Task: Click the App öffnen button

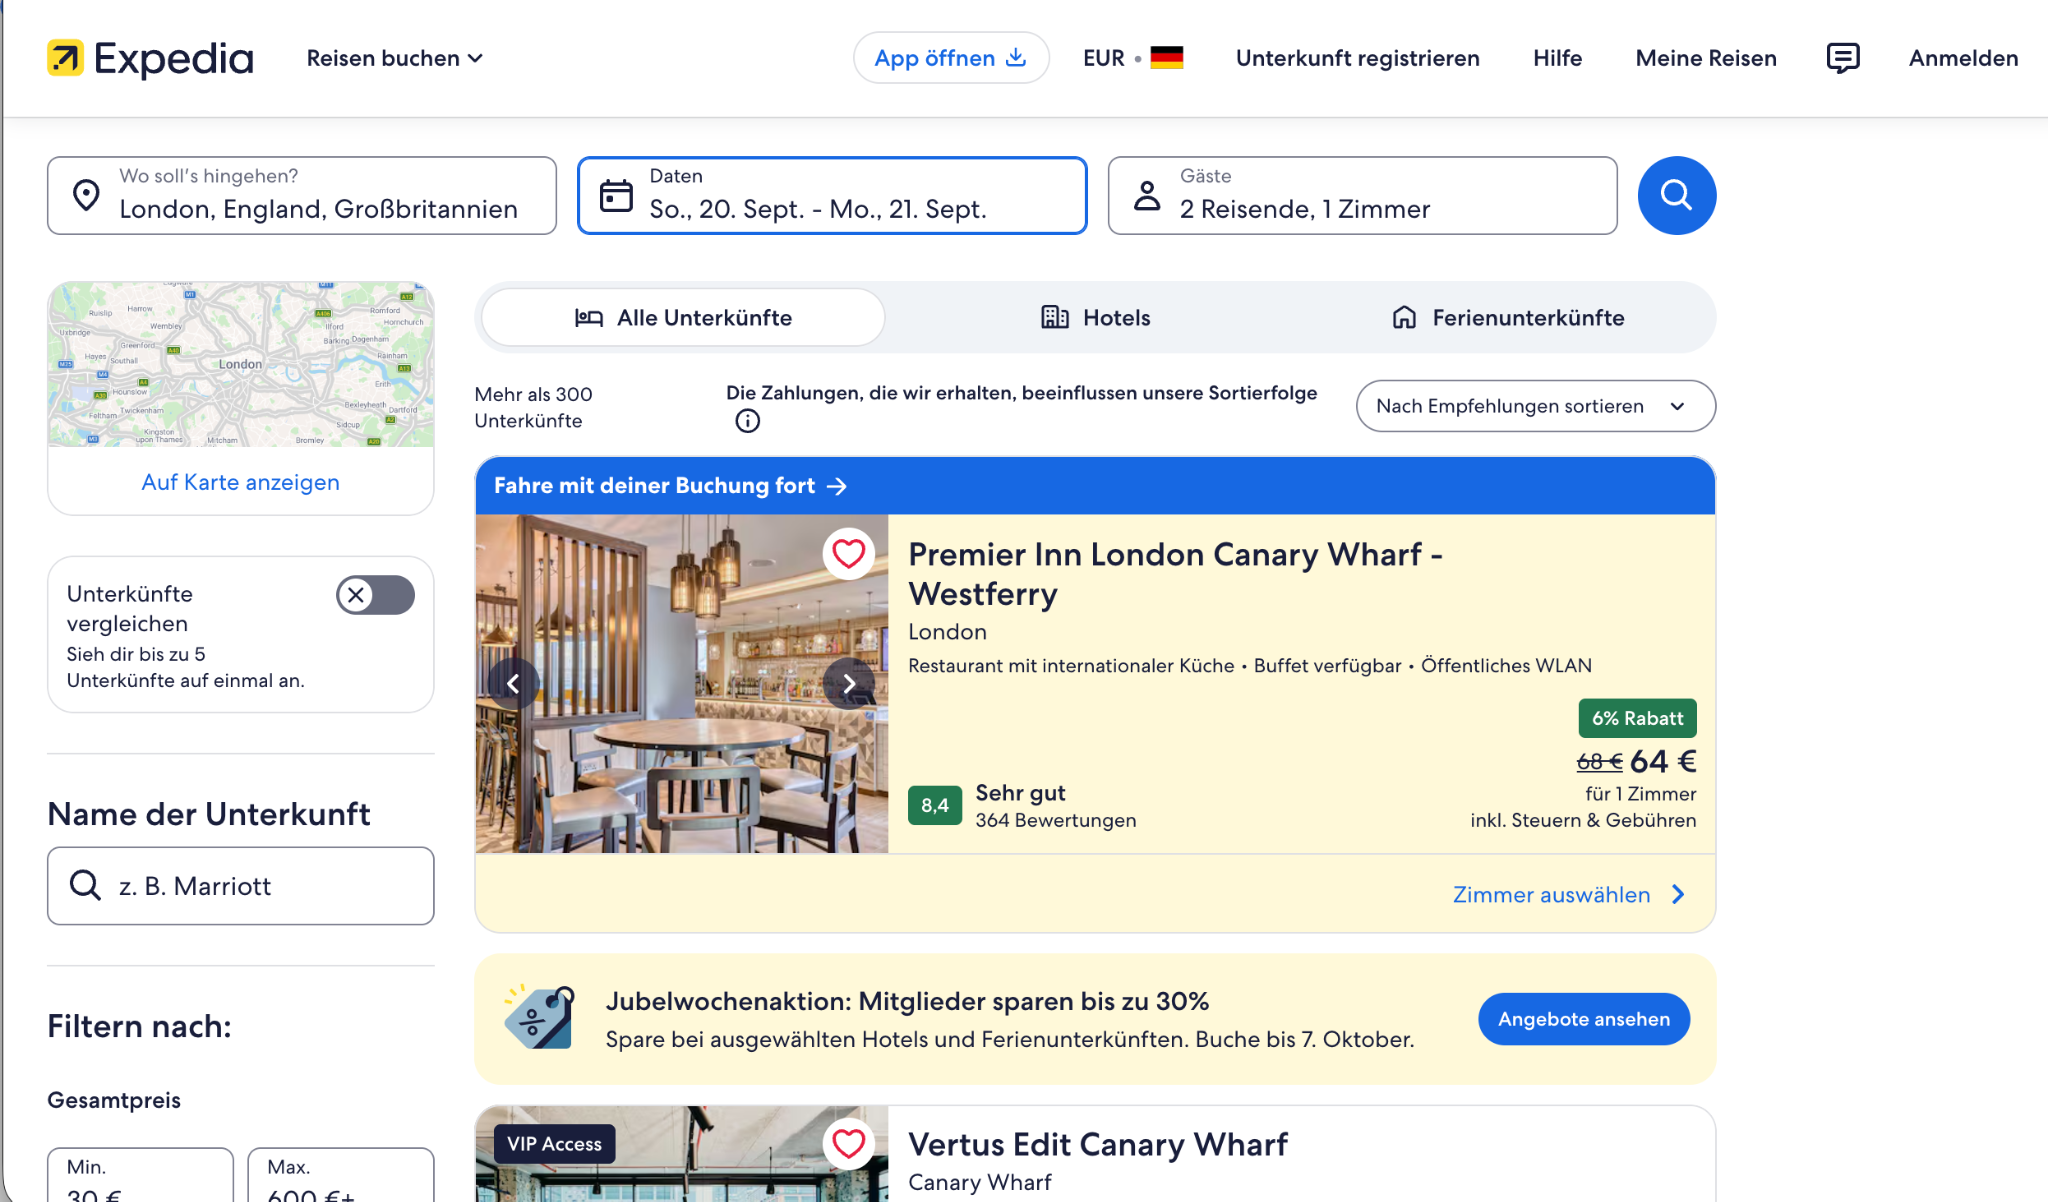Action: click(951, 58)
